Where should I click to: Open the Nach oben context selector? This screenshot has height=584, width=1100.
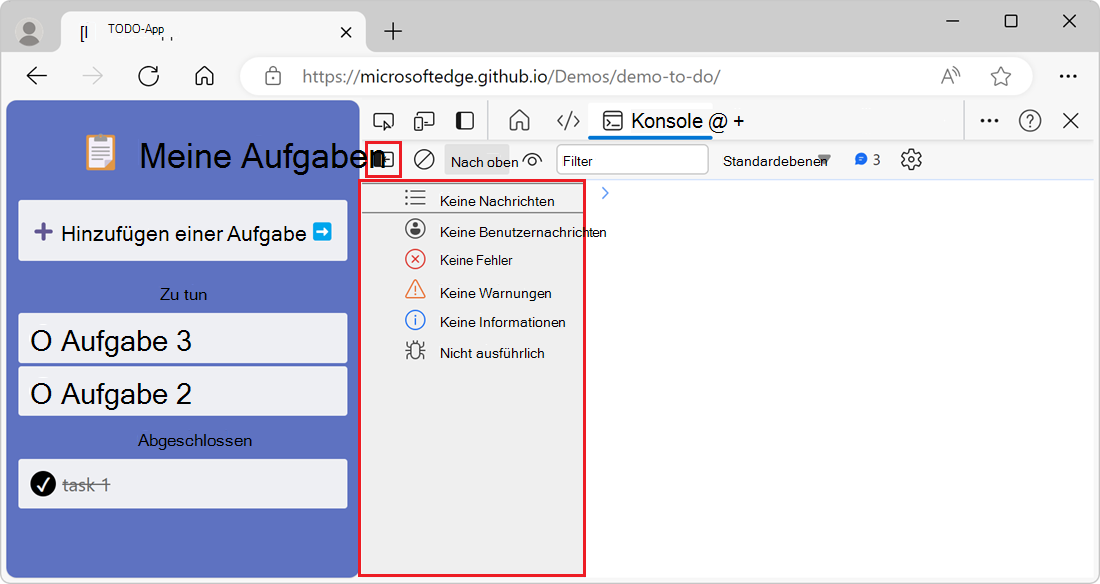[484, 161]
